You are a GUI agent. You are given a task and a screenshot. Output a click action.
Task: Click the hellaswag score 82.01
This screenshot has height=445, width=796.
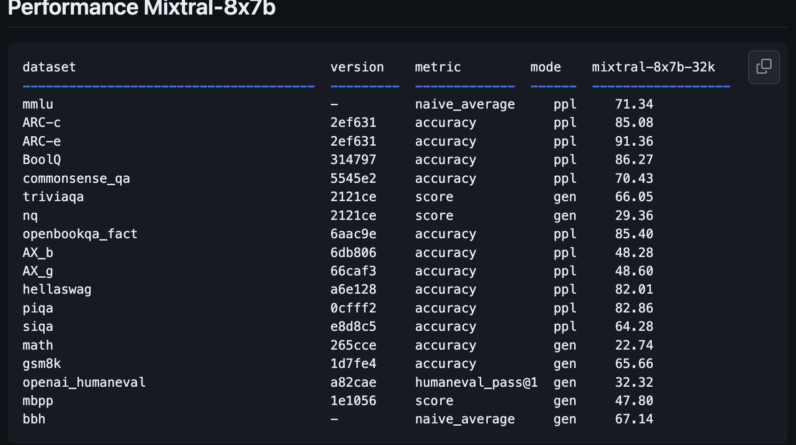tap(634, 290)
